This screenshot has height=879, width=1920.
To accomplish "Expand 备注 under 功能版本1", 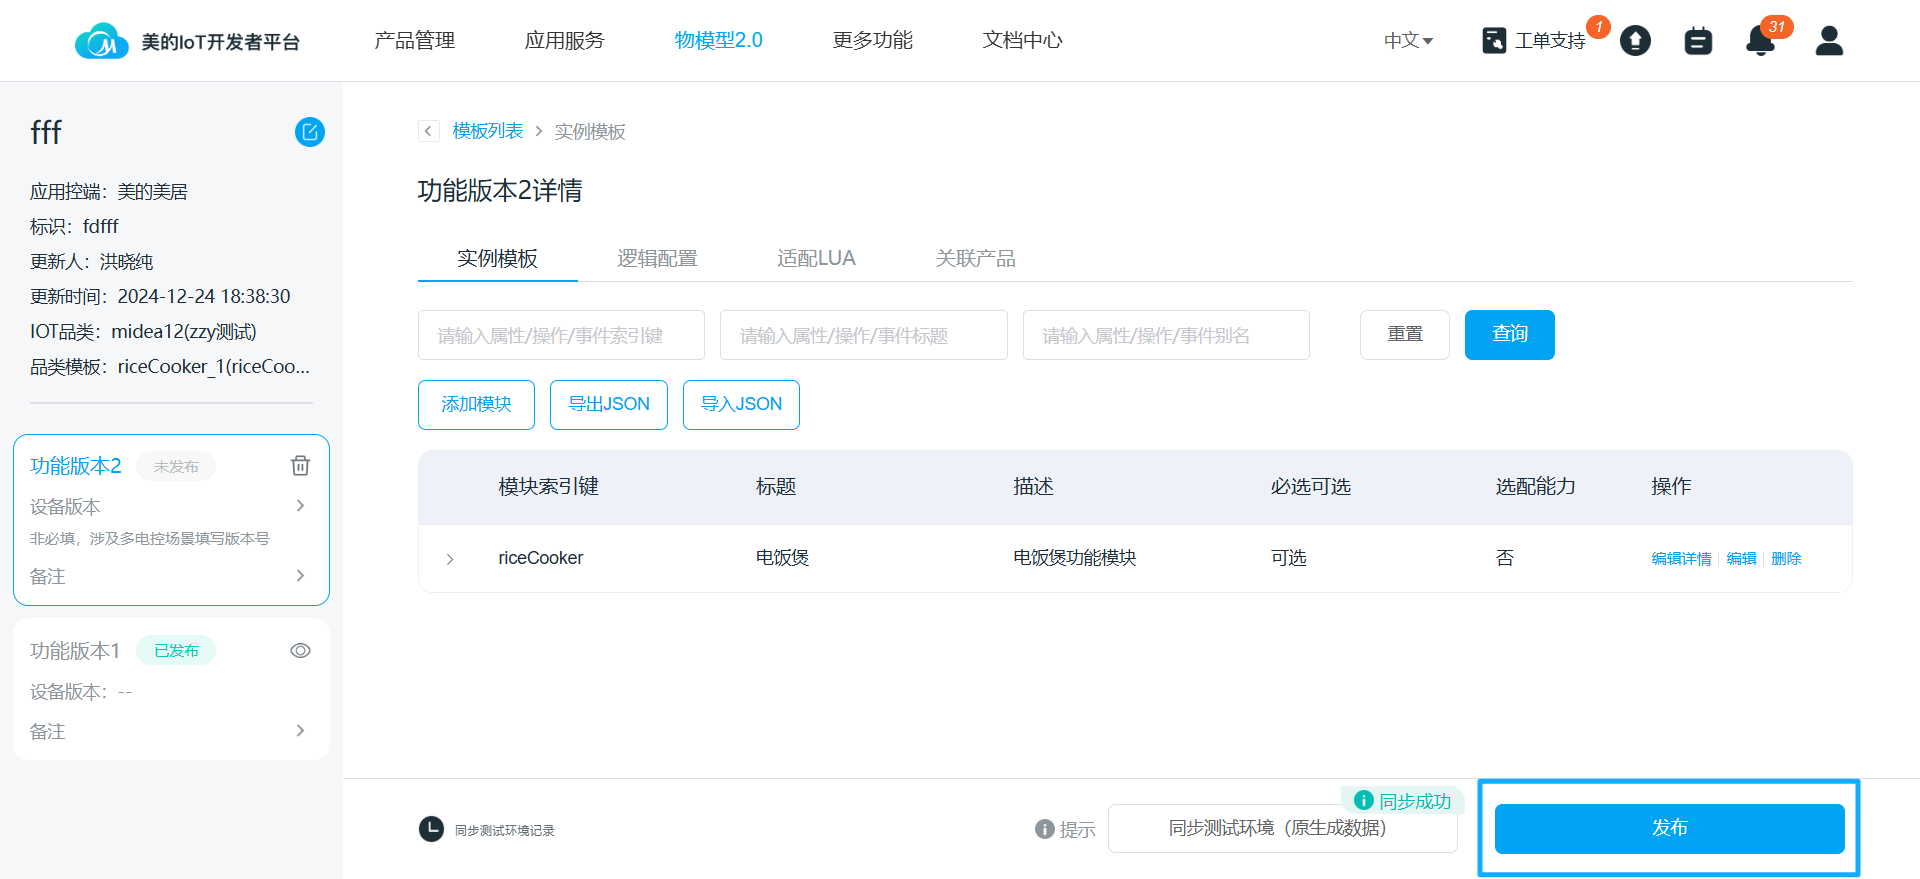I will point(300,731).
